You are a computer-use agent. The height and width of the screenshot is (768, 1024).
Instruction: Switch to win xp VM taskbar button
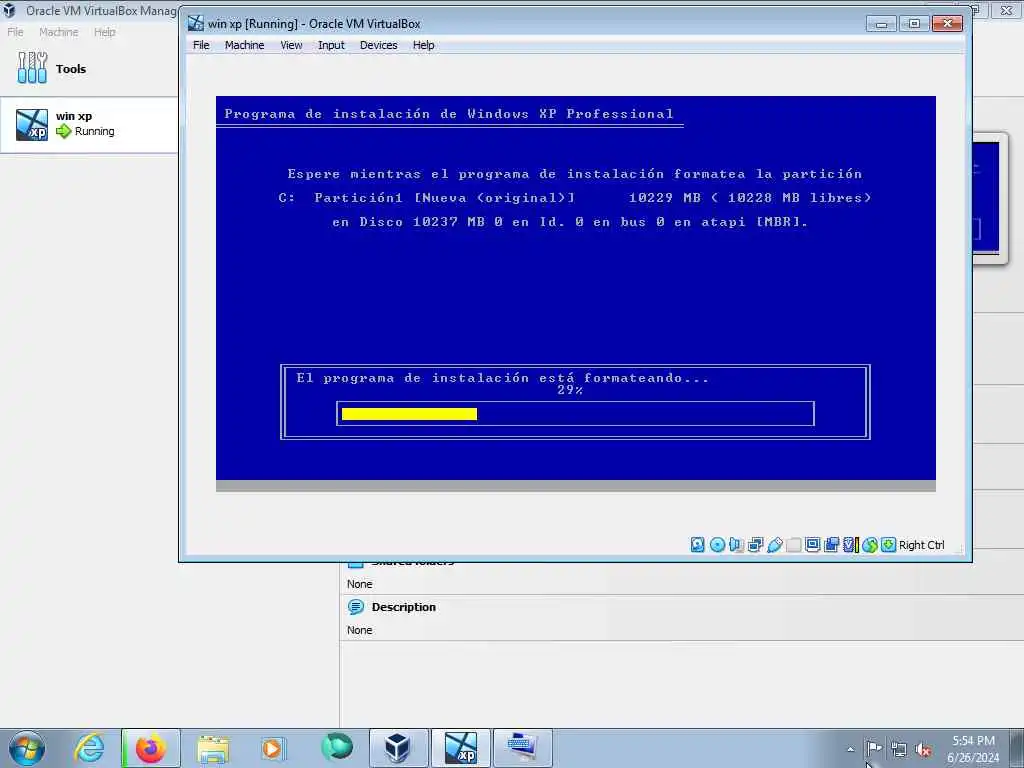(460, 748)
